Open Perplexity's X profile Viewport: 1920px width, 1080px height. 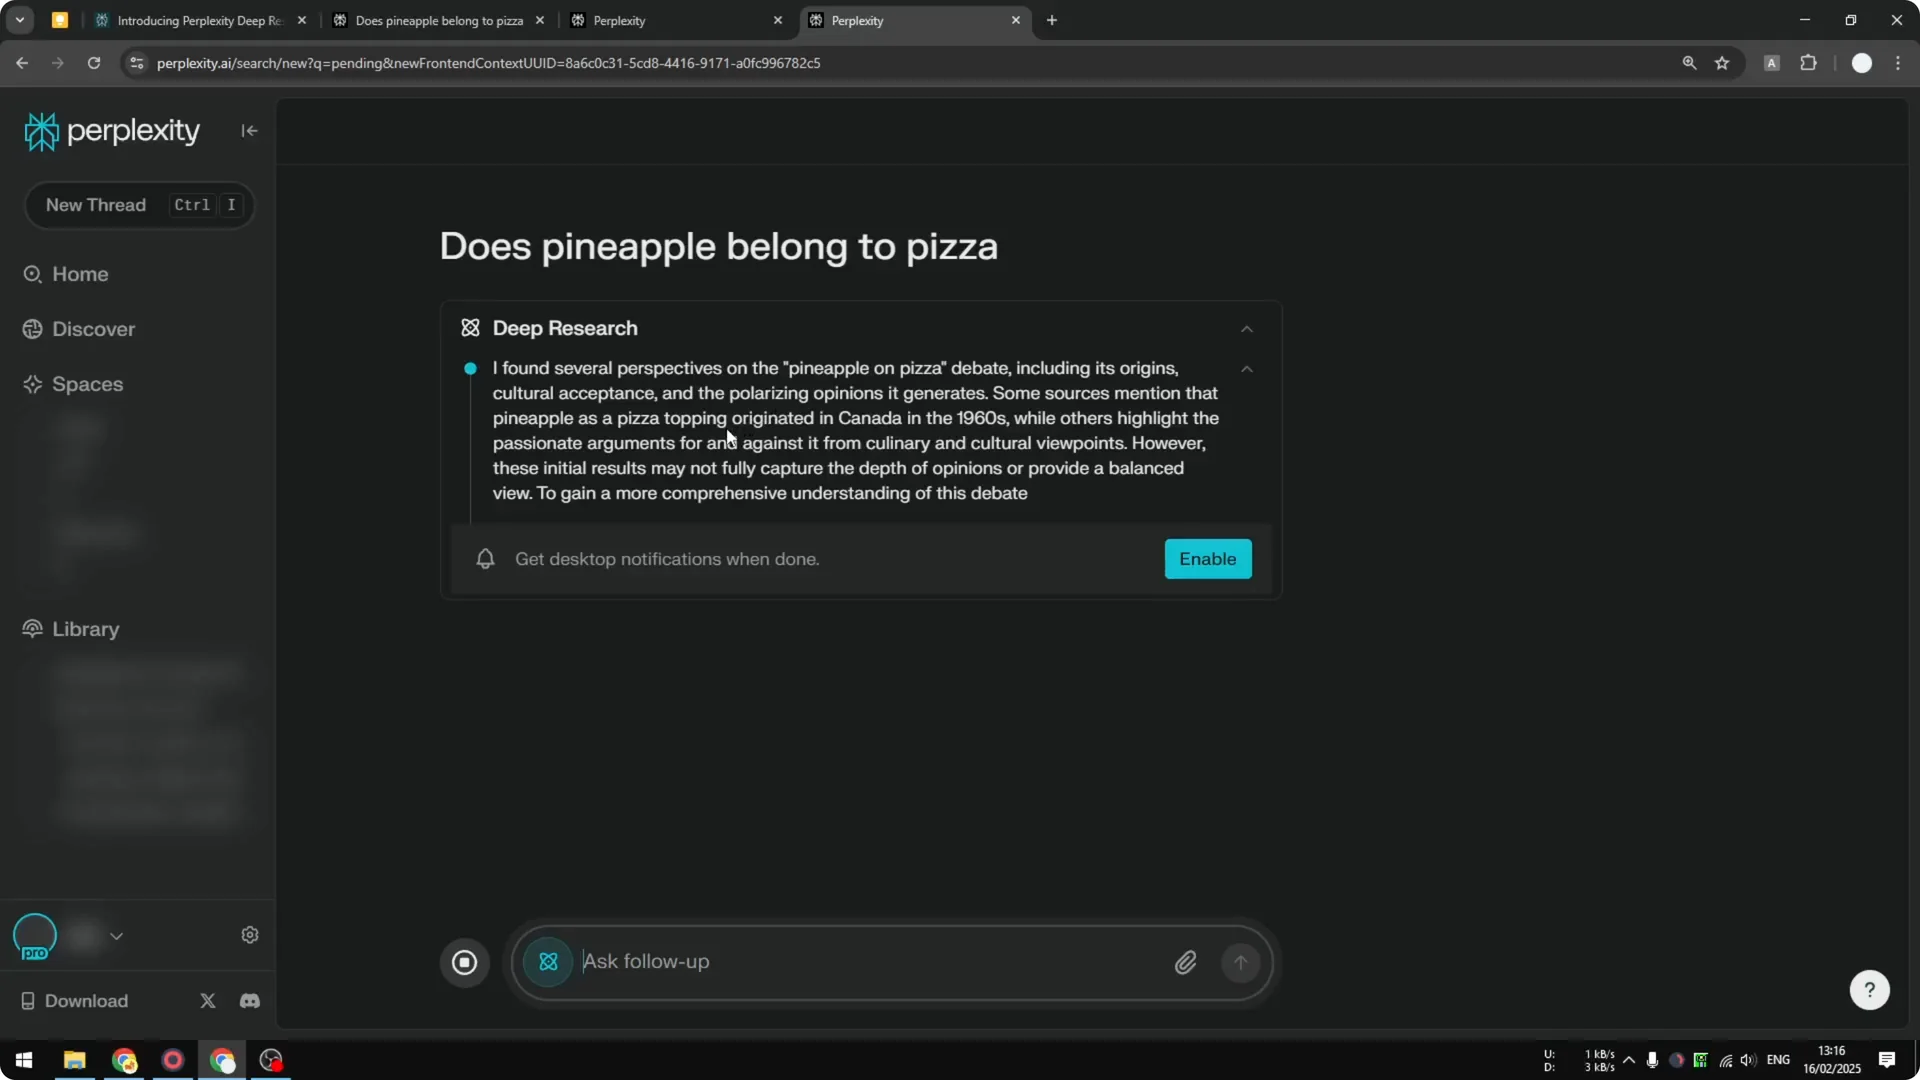point(207,1000)
